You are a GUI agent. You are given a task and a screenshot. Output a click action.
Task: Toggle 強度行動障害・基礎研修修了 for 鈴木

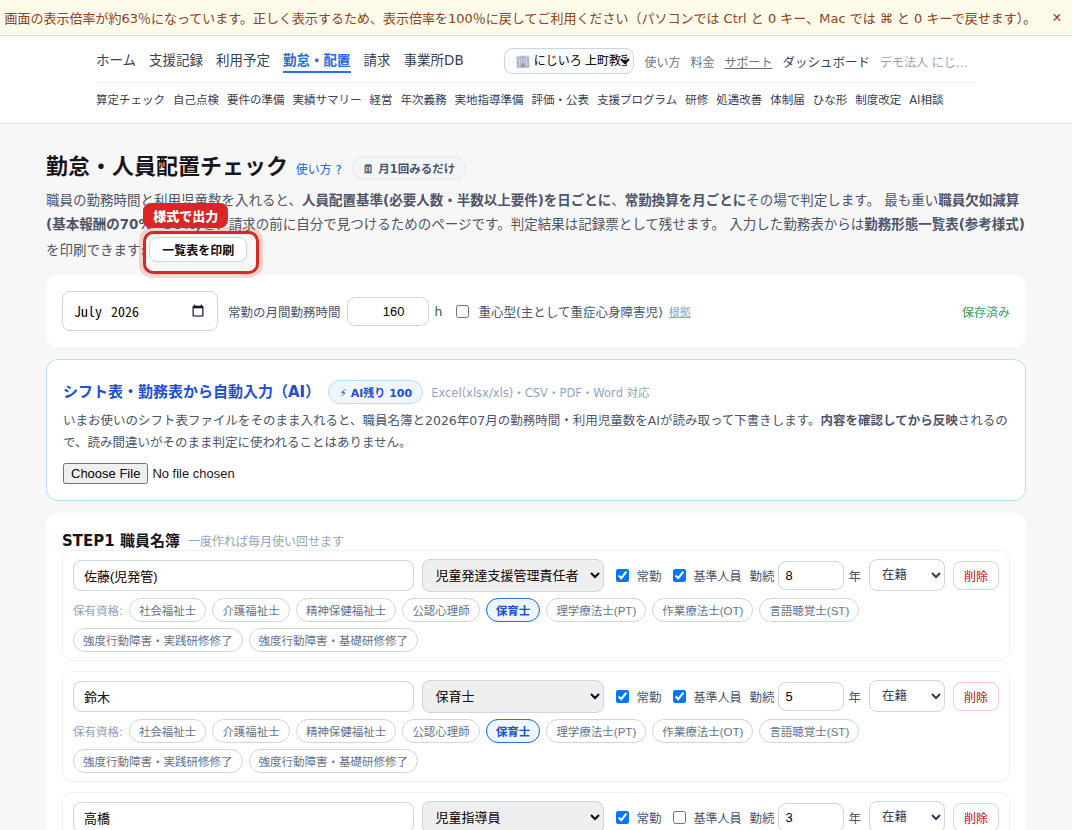pyautogui.click(x=333, y=761)
